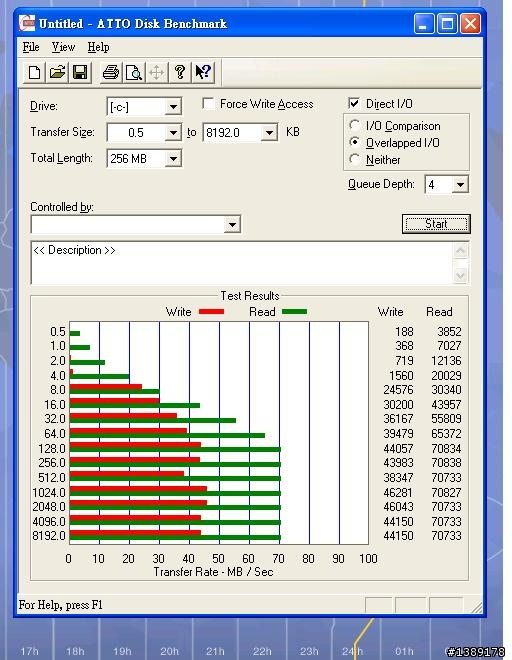Minimize the ATTO Disk Benchmark window

(x=424, y=23)
